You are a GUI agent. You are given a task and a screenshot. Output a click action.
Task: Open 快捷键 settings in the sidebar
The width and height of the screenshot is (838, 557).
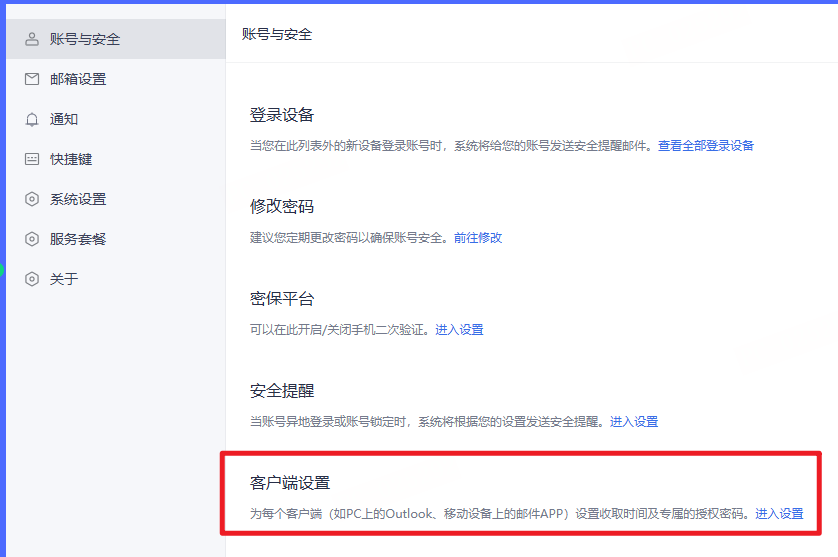(115, 159)
